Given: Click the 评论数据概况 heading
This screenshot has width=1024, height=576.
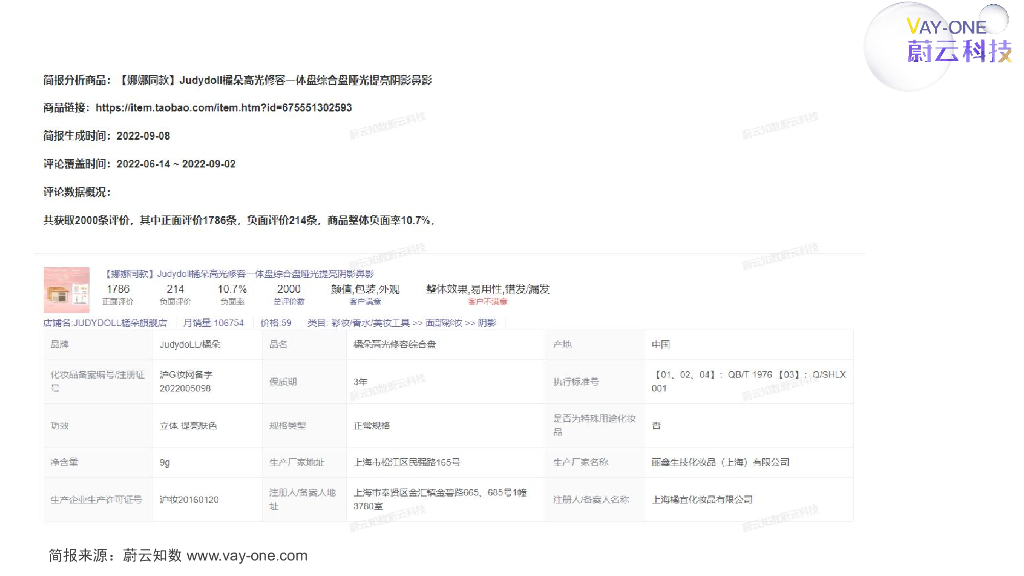Looking at the screenshot, I should tap(77, 192).
